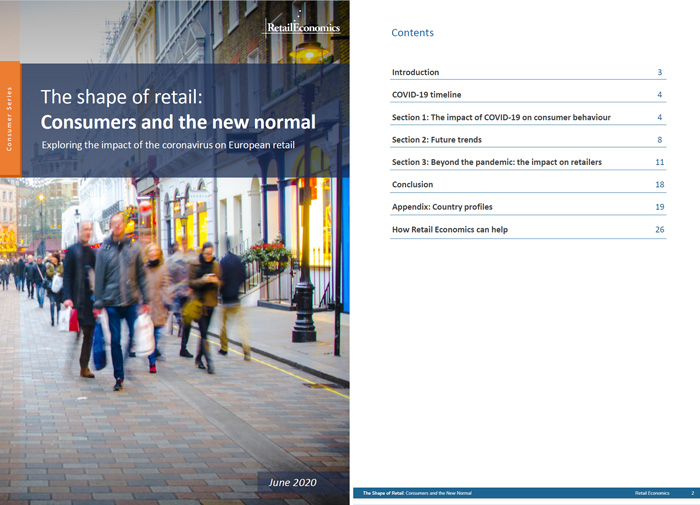The image size is (700, 505).
Task: Click the Contents heading
Action: pos(412,33)
